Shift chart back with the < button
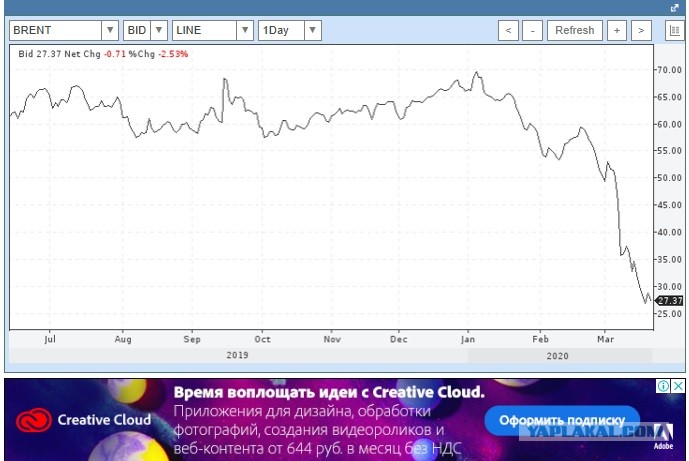Viewport: 689px width, 461px height. click(508, 30)
